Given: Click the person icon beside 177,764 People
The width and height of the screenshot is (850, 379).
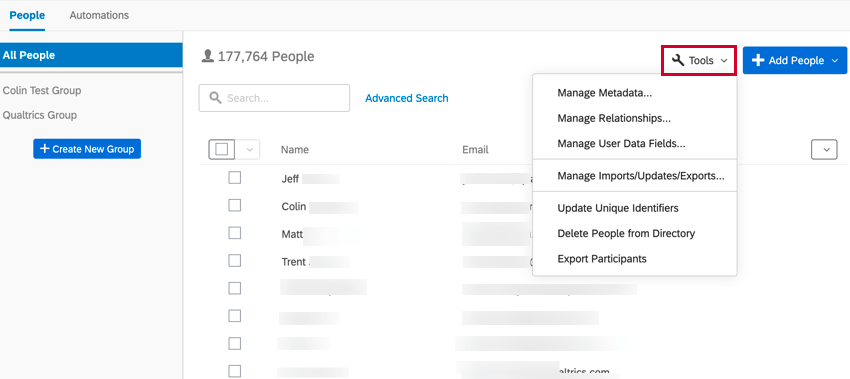Looking at the screenshot, I should point(207,56).
